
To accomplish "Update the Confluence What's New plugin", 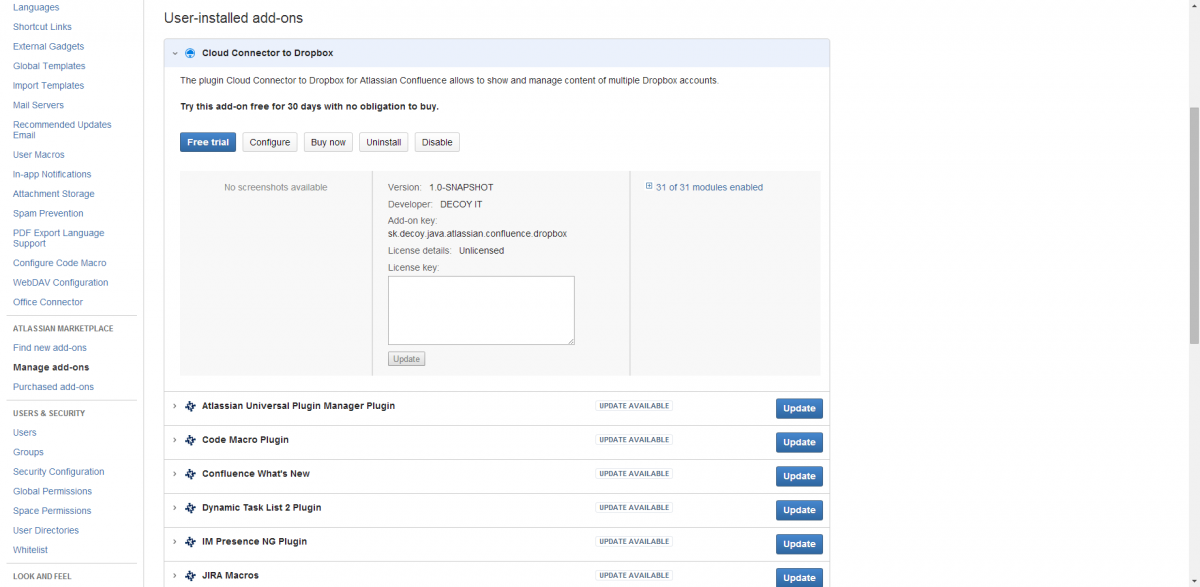I will click(799, 476).
